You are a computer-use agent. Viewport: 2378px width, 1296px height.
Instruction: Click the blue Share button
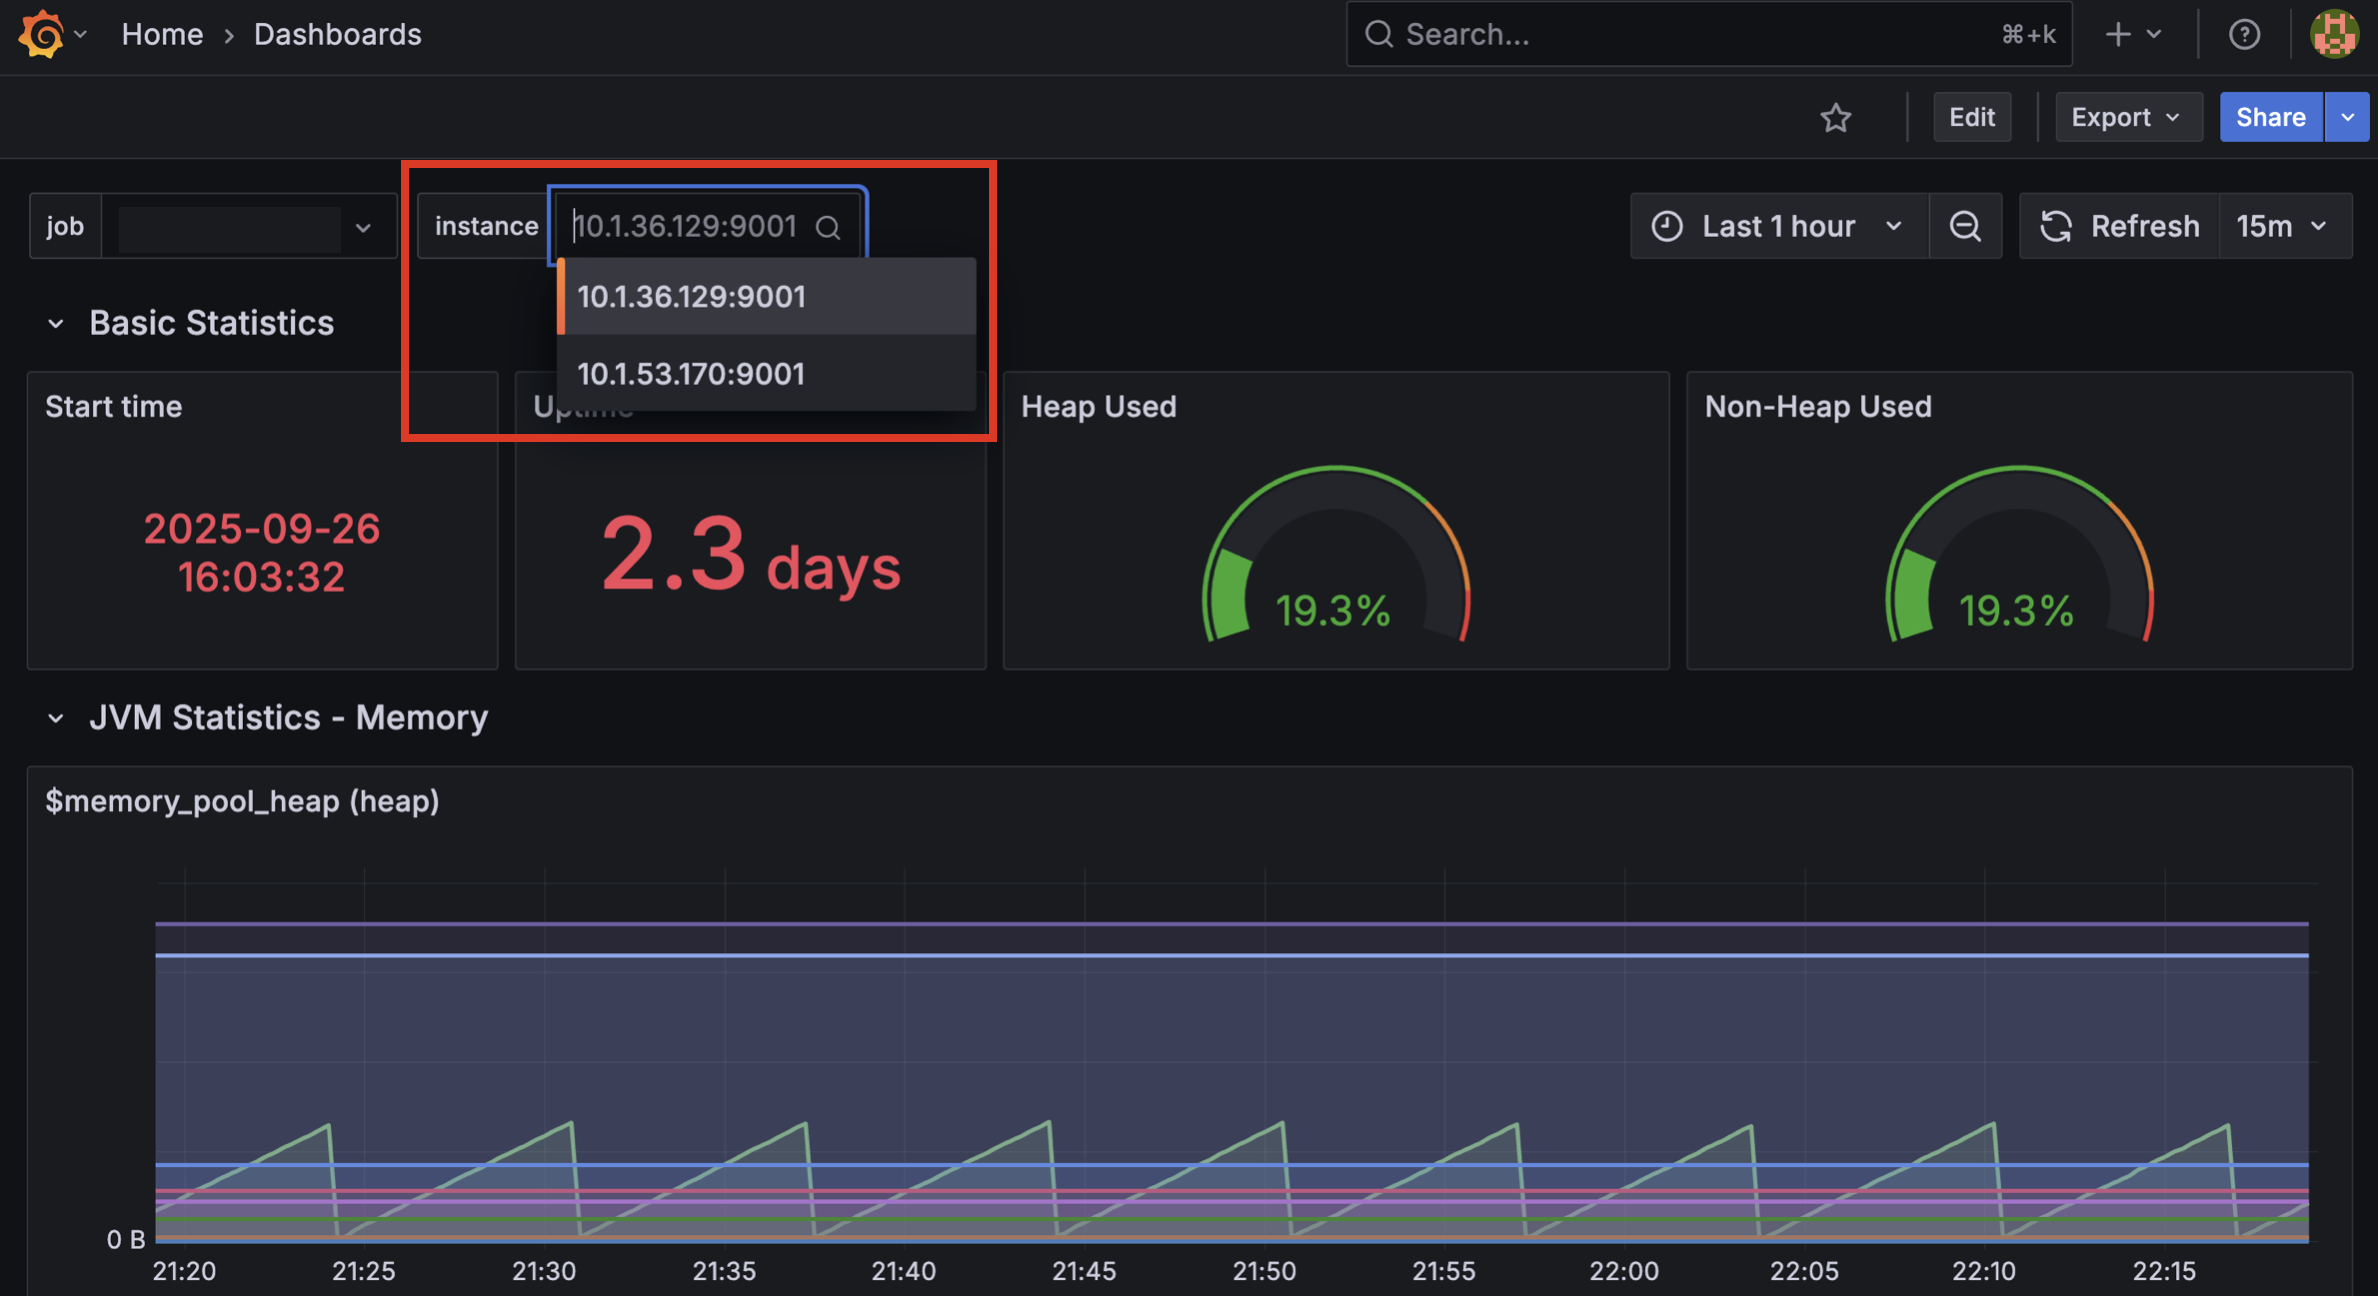2270,118
